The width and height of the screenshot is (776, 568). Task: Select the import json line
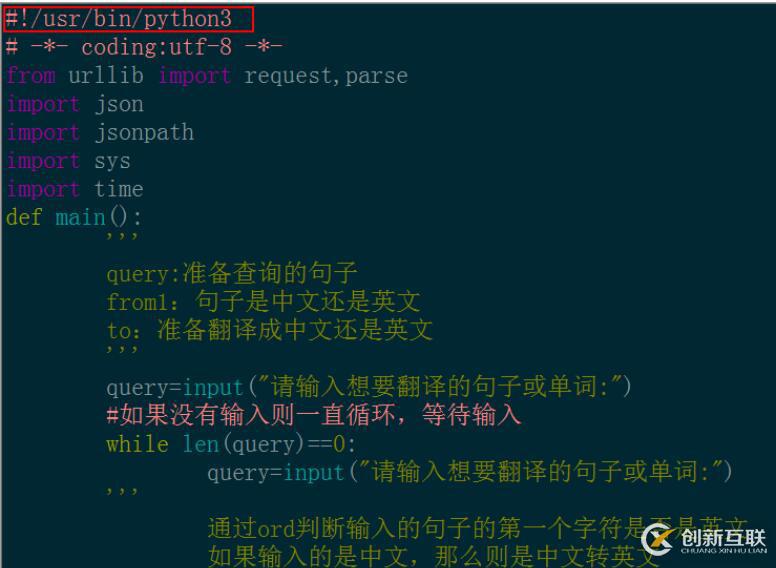(75, 104)
